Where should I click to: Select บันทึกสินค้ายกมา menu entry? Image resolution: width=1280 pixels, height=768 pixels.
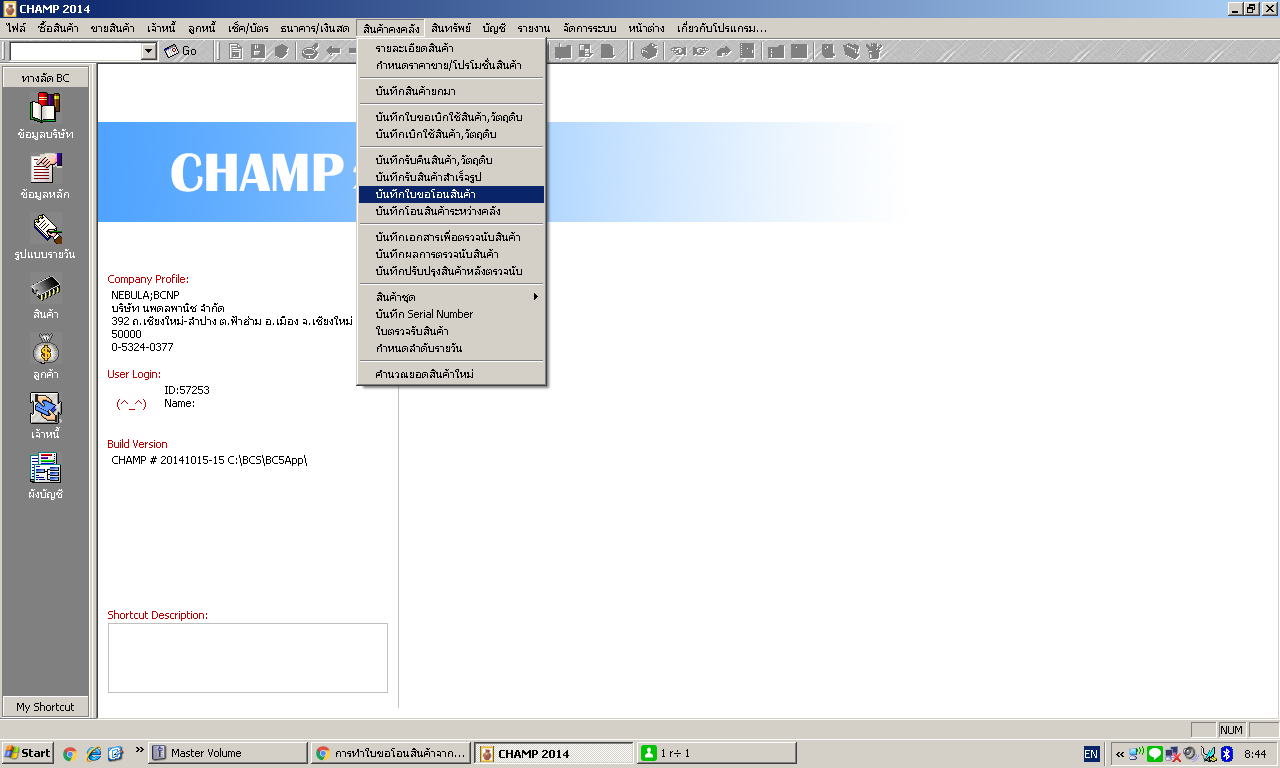coord(452,91)
